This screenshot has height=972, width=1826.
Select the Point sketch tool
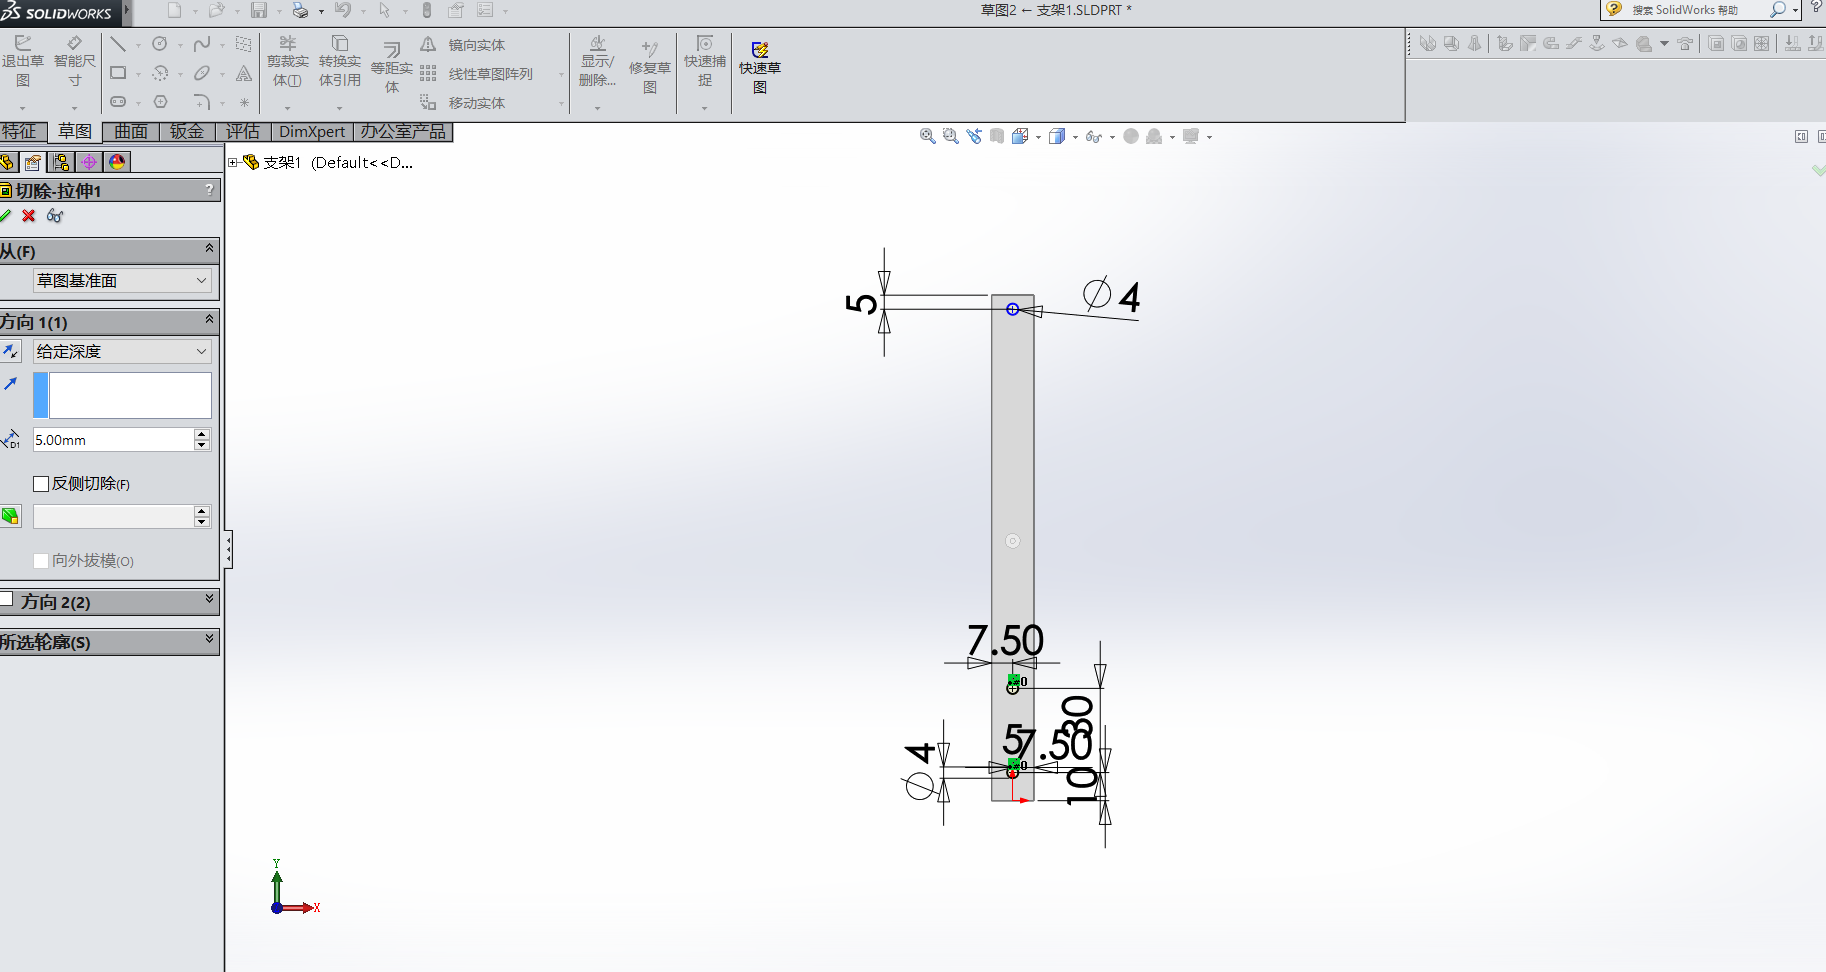click(244, 102)
